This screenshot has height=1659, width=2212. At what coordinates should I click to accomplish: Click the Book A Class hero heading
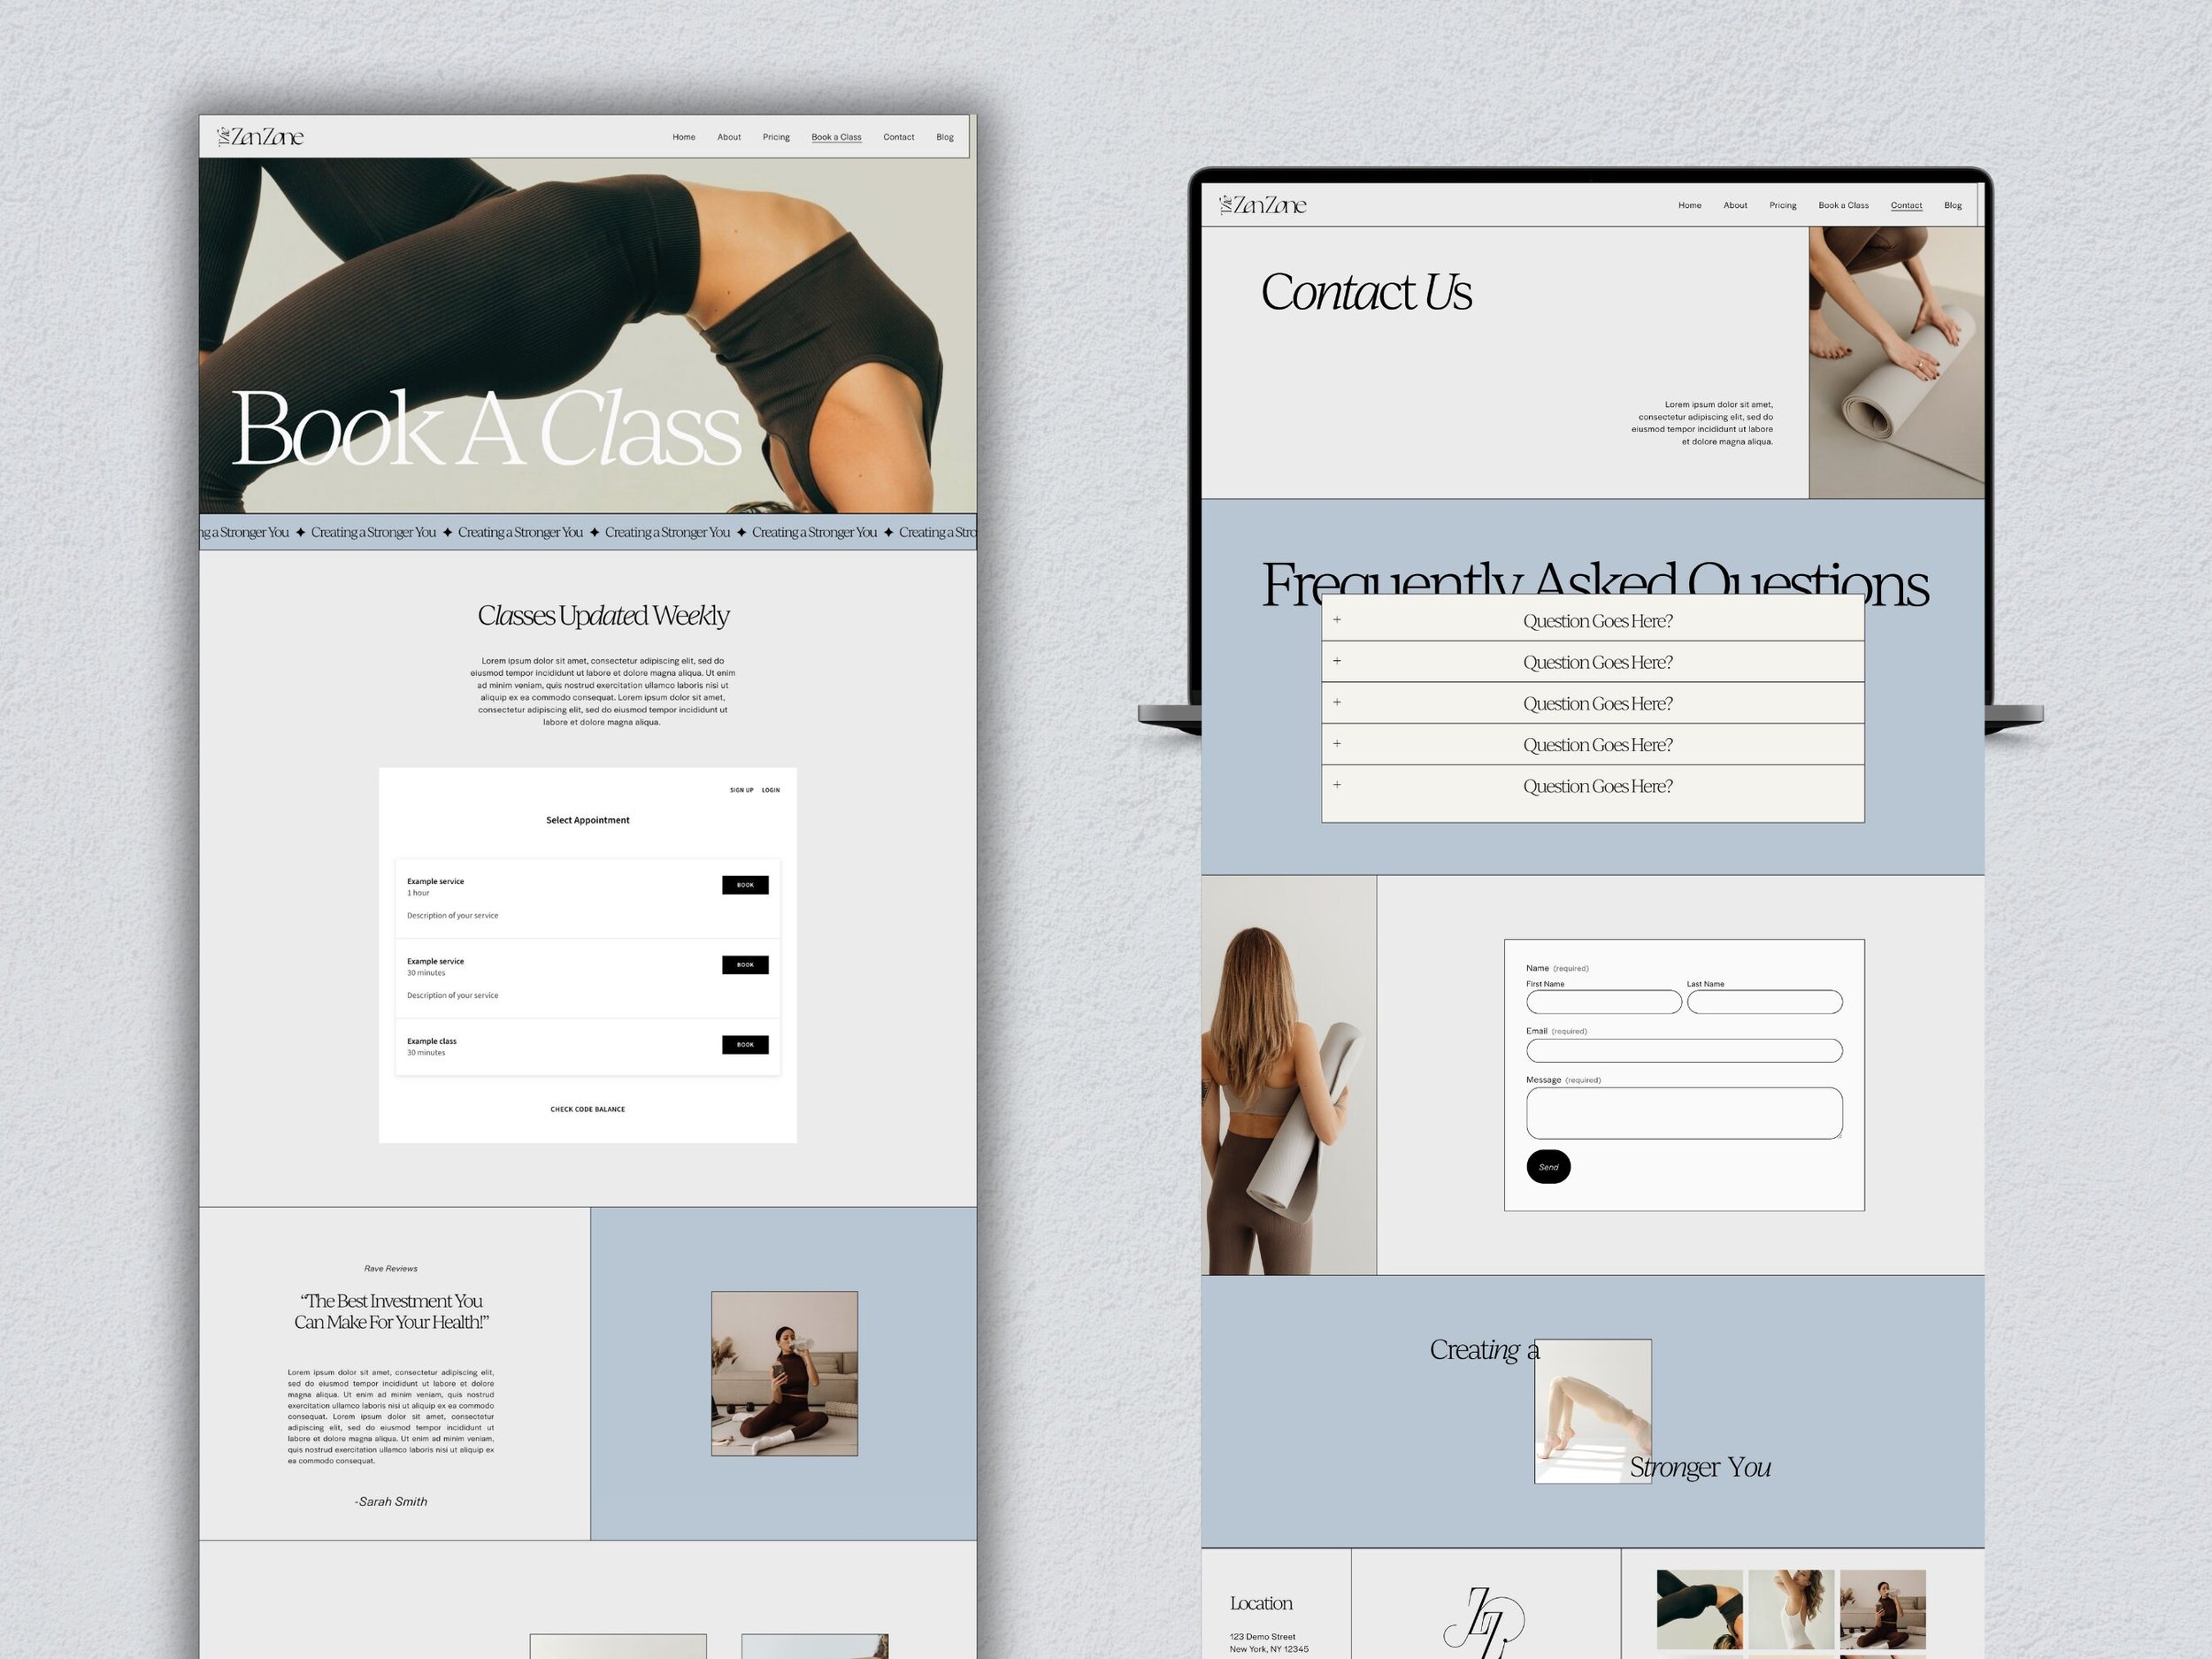pyautogui.click(x=486, y=429)
